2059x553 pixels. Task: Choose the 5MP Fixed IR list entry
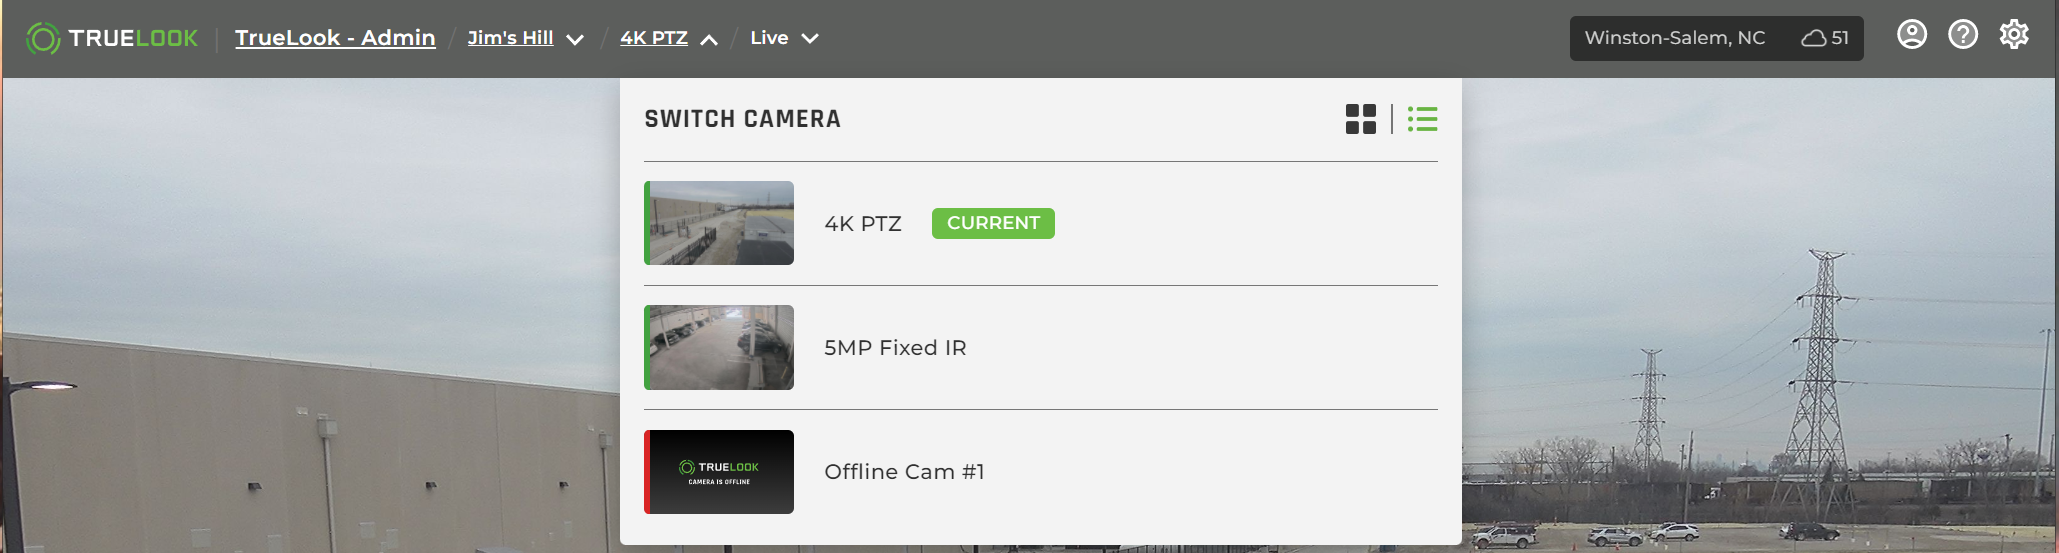point(1041,347)
